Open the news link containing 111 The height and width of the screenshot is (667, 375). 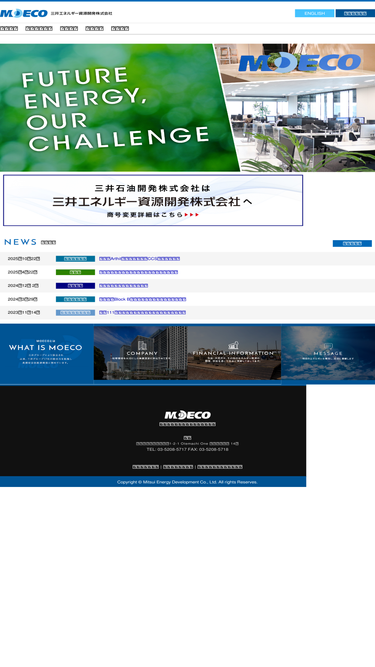[142, 313]
